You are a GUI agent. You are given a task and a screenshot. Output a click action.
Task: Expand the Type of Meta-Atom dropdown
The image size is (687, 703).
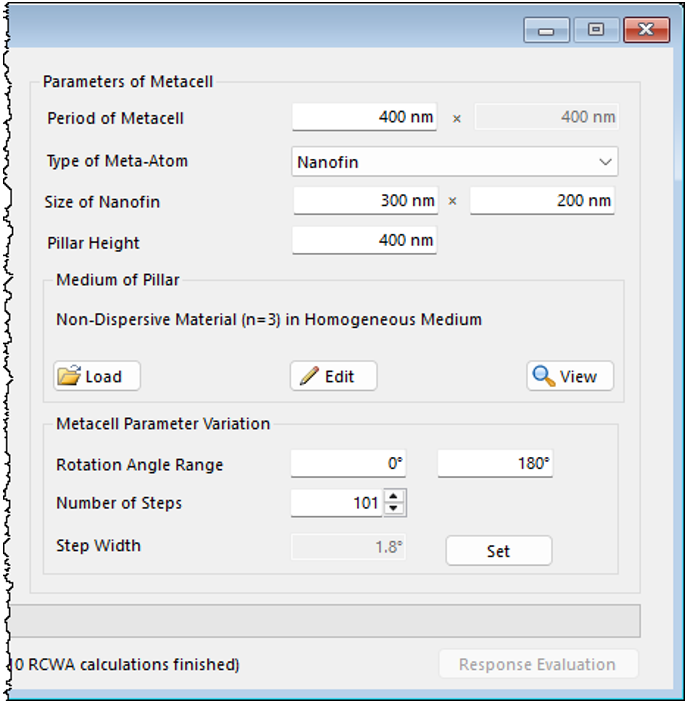point(454,161)
